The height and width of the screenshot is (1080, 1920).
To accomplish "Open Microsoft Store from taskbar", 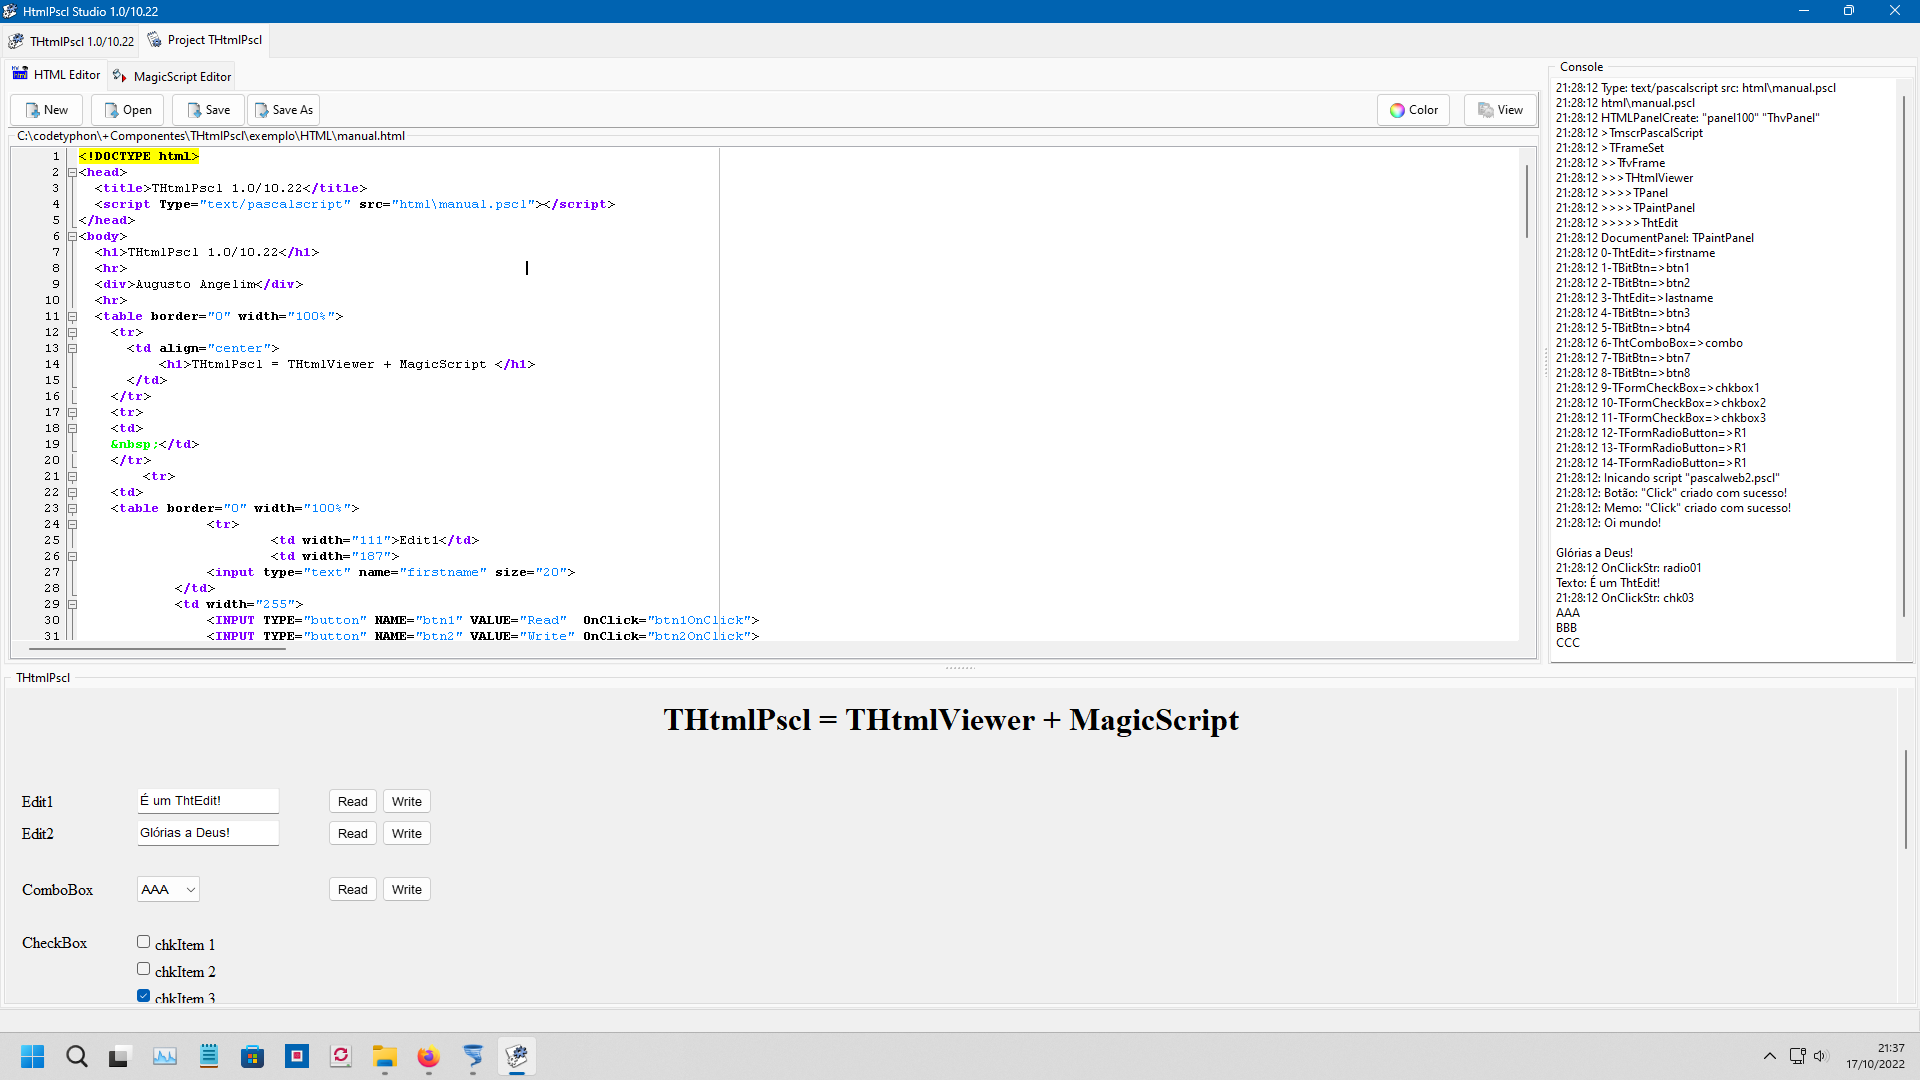I will pyautogui.click(x=253, y=1056).
